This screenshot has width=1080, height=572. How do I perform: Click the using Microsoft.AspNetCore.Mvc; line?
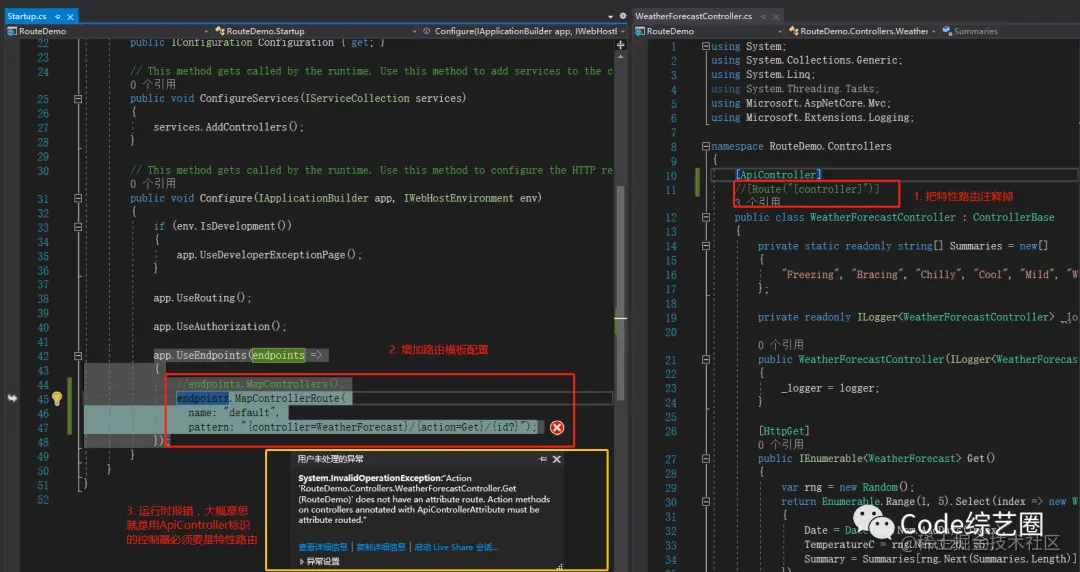click(x=801, y=103)
